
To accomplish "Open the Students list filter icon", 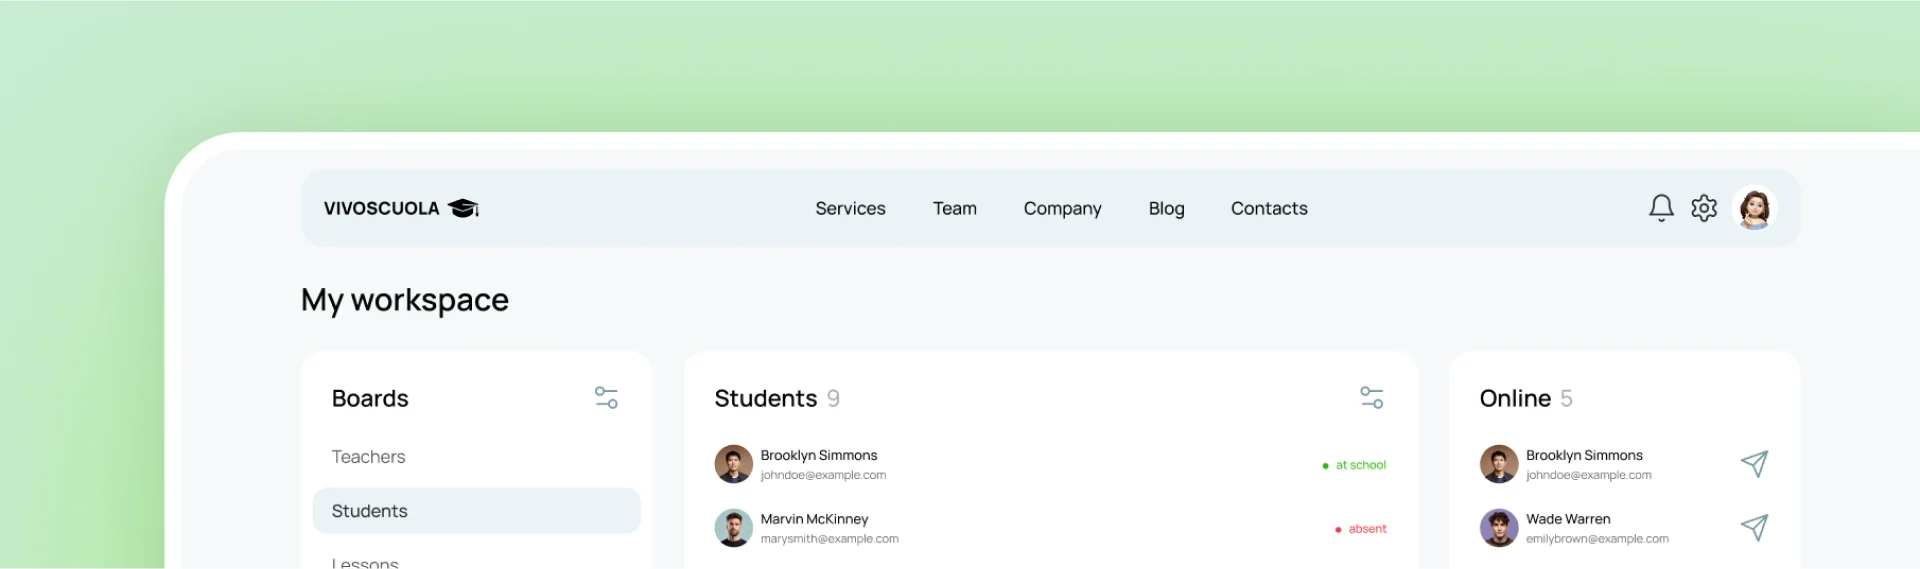I will pyautogui.click(x=1372, y=398).
